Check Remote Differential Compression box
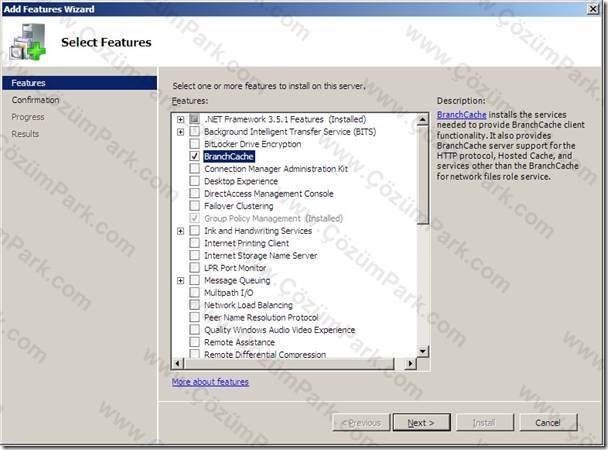Viewport: 608px width, 450px height. pos(195,354)
